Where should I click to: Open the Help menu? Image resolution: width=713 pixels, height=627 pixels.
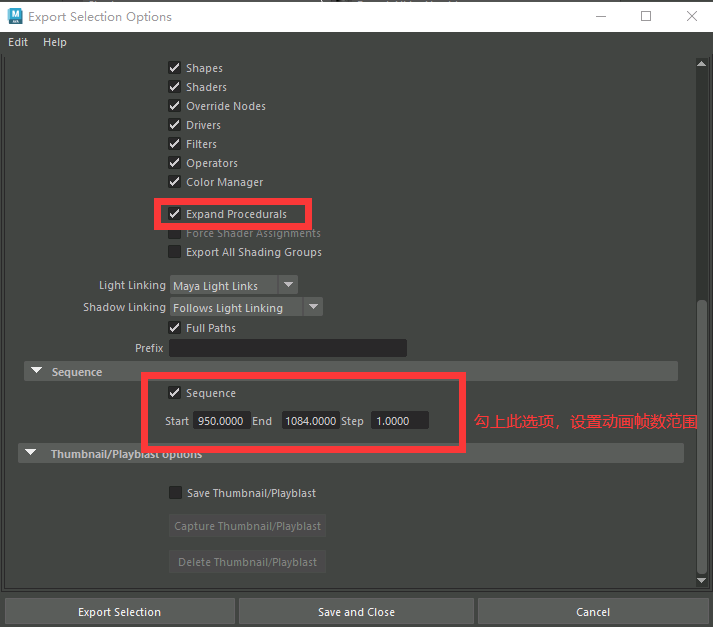[55, 42]
